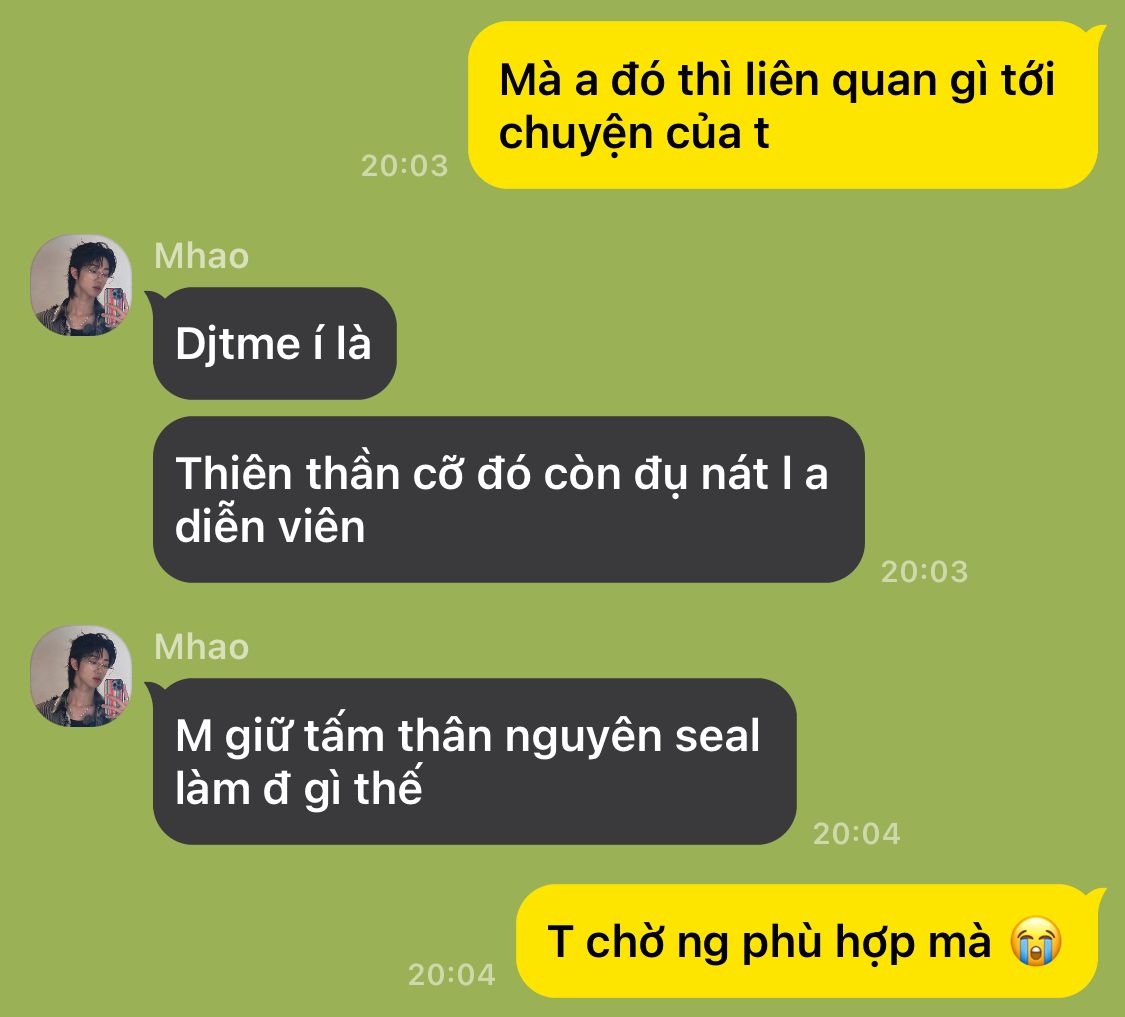This screenshot has height=1017, width=1125.
Task: Tap Mhao's avatar beside "Djtme í là"
Action: [81, 285]
